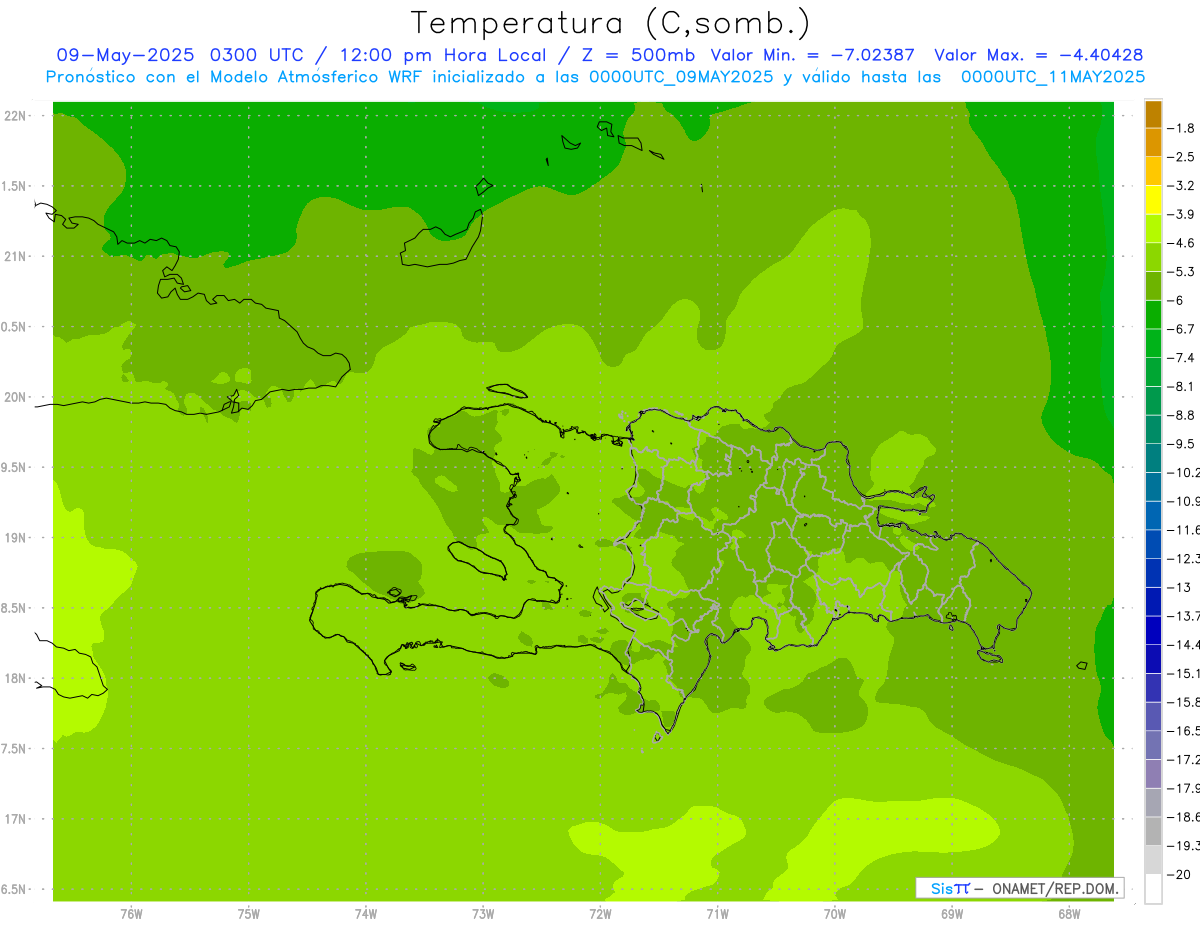
Task: Click the '-1.8' legend value
Action: coord(1181,128)
